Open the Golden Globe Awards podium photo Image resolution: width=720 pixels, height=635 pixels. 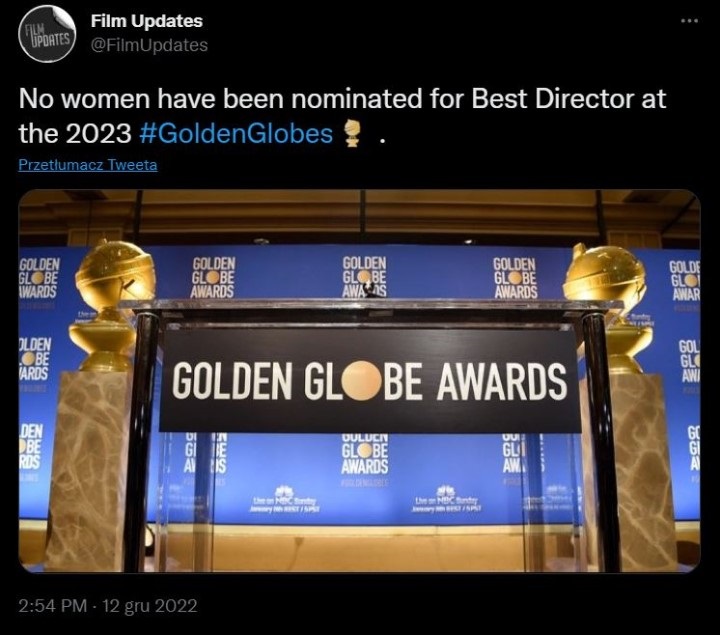[x=360, y=381]
